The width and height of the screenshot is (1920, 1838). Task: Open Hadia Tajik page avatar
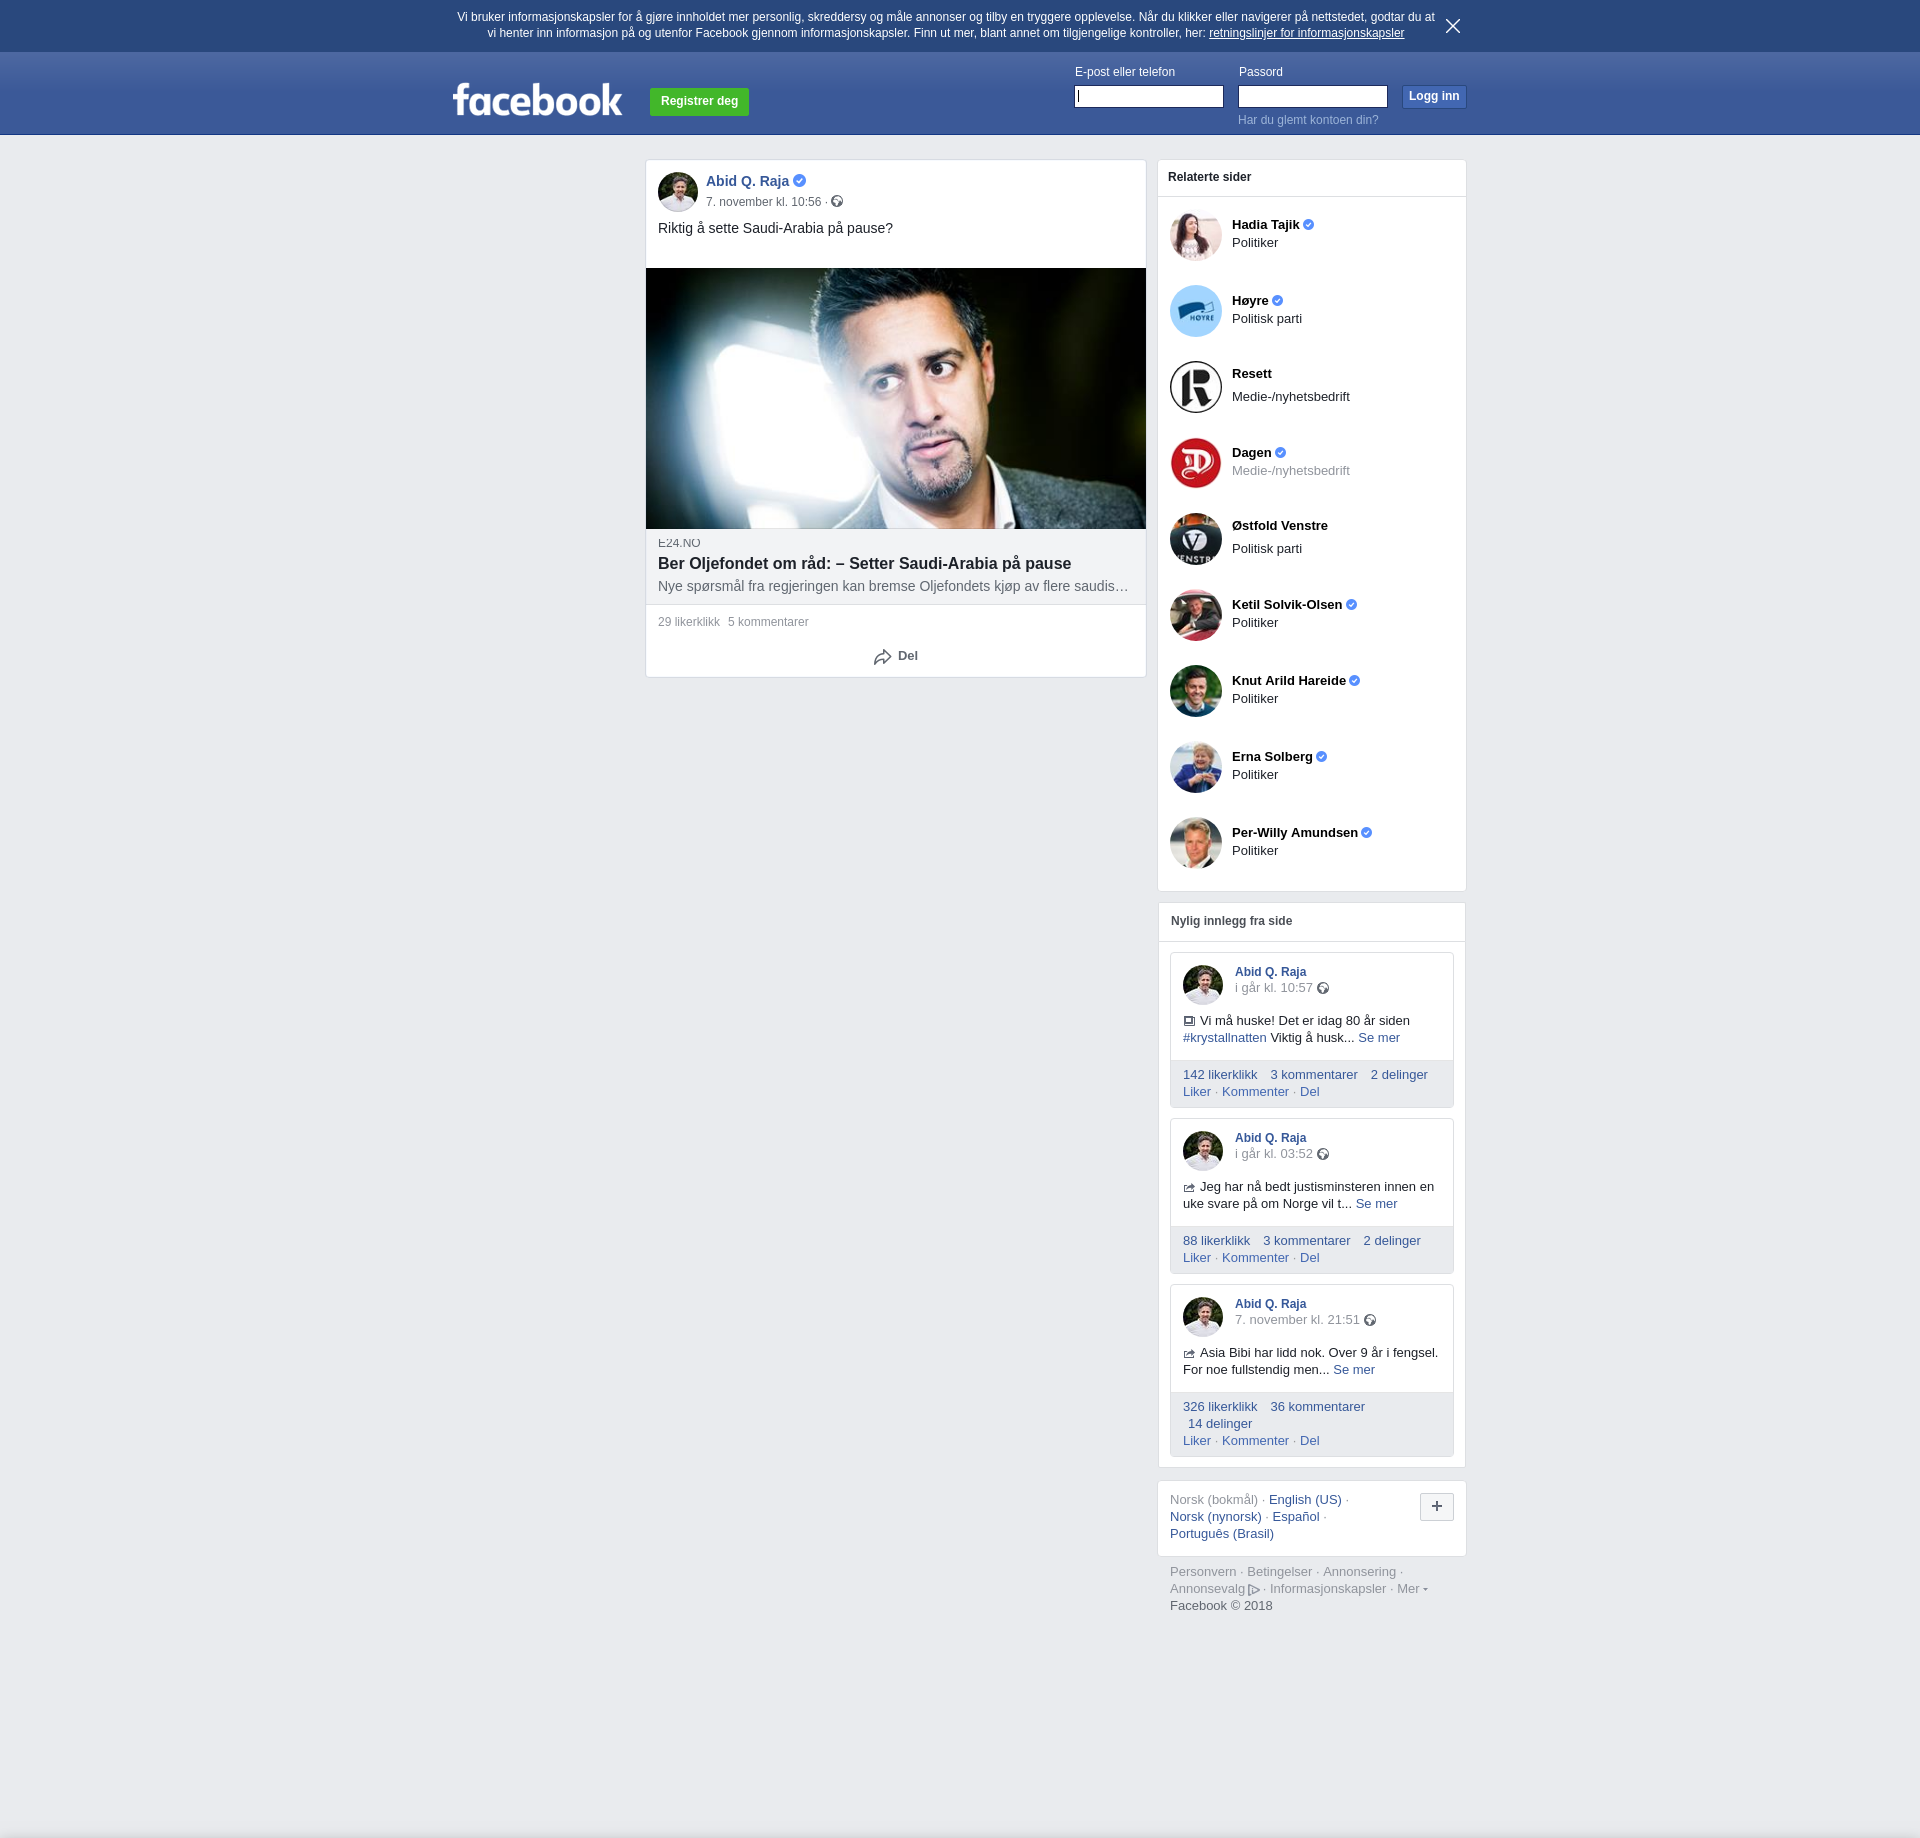click(1196, 235)
